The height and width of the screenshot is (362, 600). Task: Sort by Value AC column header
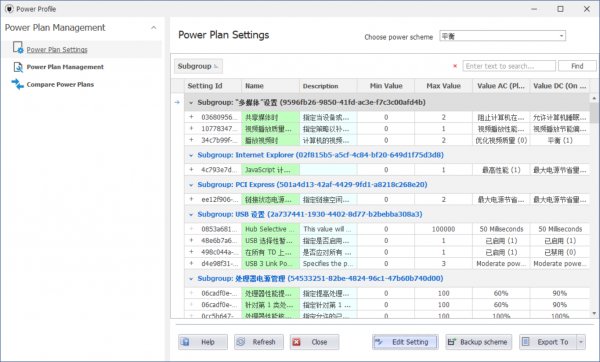point(501,86)
